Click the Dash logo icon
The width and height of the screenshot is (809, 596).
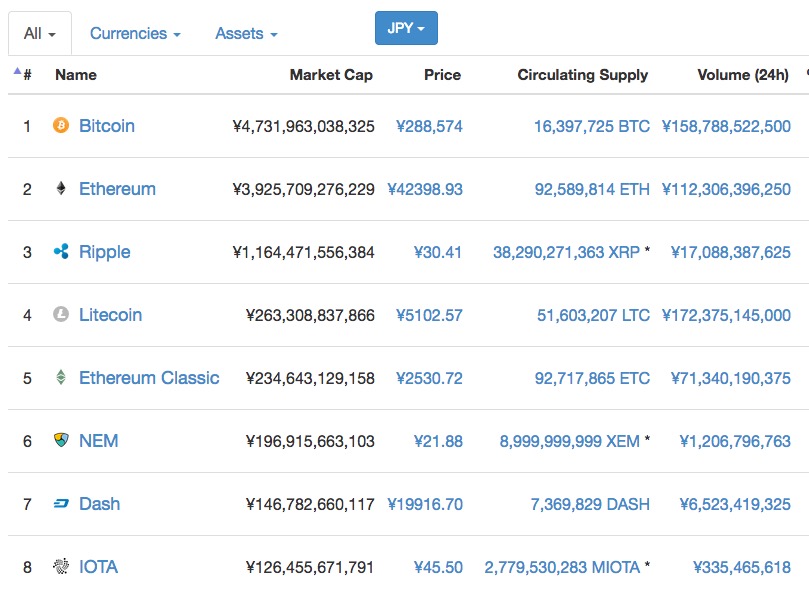61,504
